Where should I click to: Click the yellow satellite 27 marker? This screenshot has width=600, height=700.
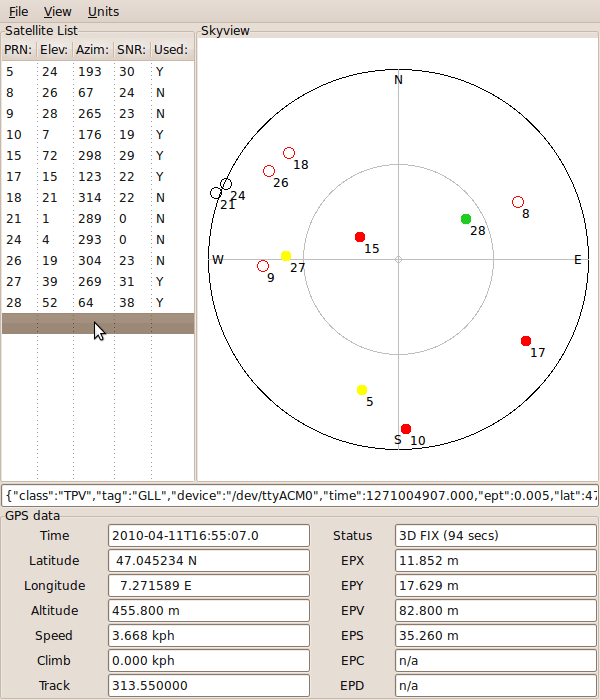coord(286,256)
